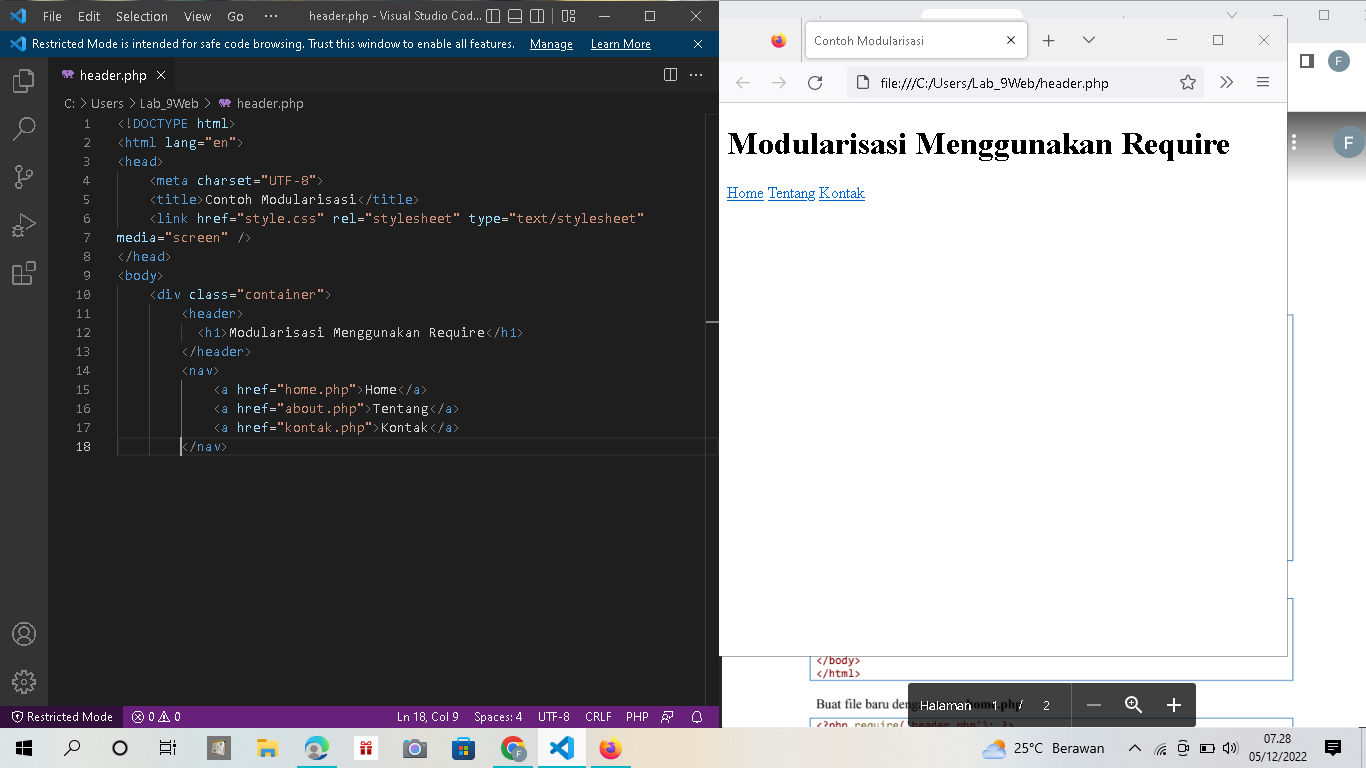Screen dimensions: 1366x768
Task: Zoom in the PDF viewer plus button
Action: (x=1174, y=705)
